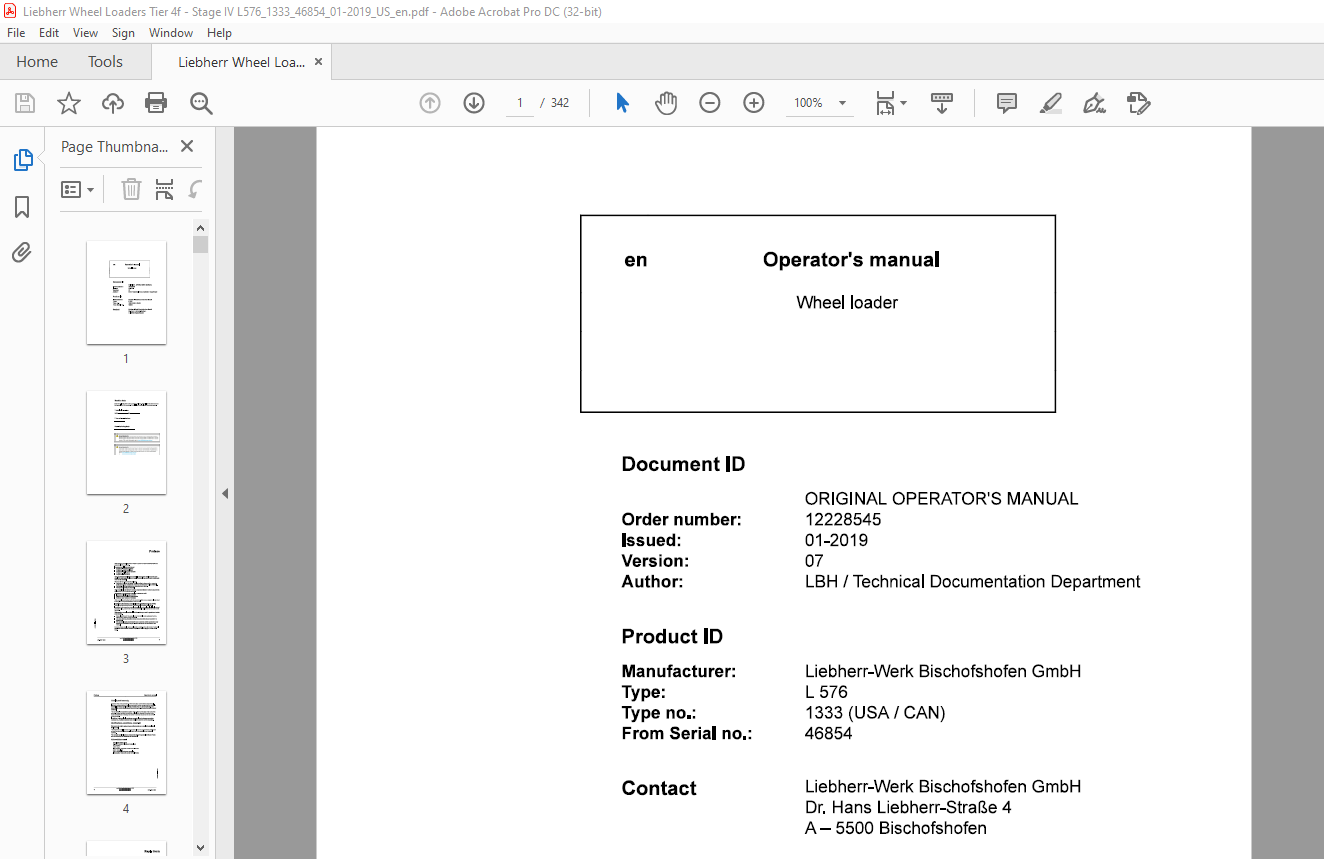Click the Document ID heading
1324x859 pixels.
point(683,464)
